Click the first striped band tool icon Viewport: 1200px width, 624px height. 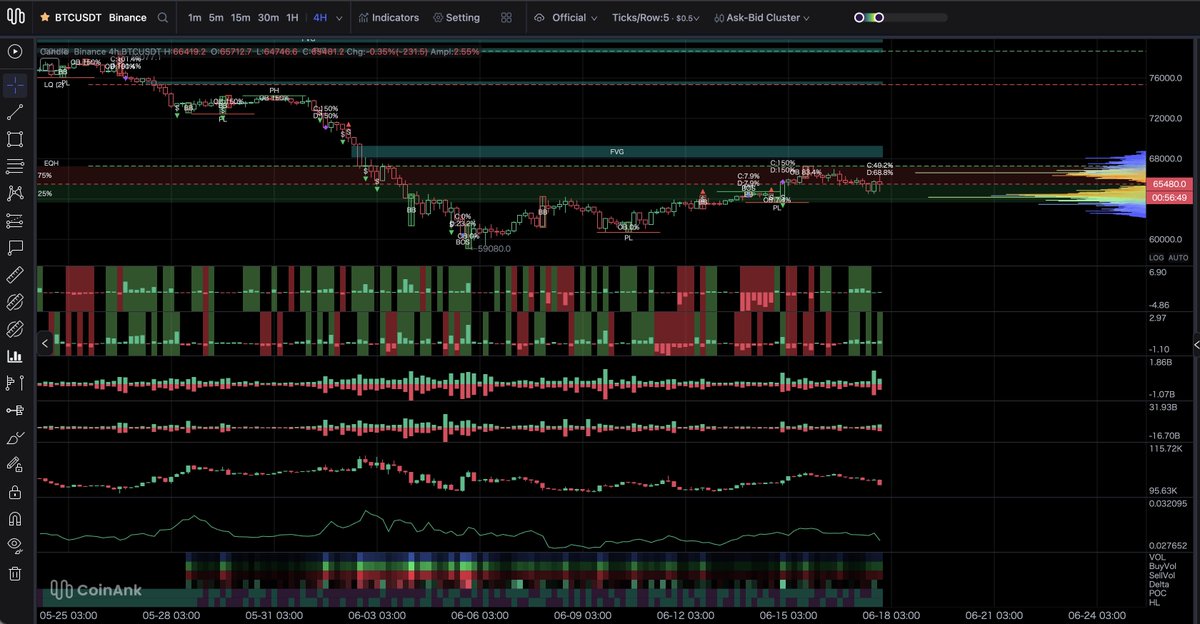15,301
